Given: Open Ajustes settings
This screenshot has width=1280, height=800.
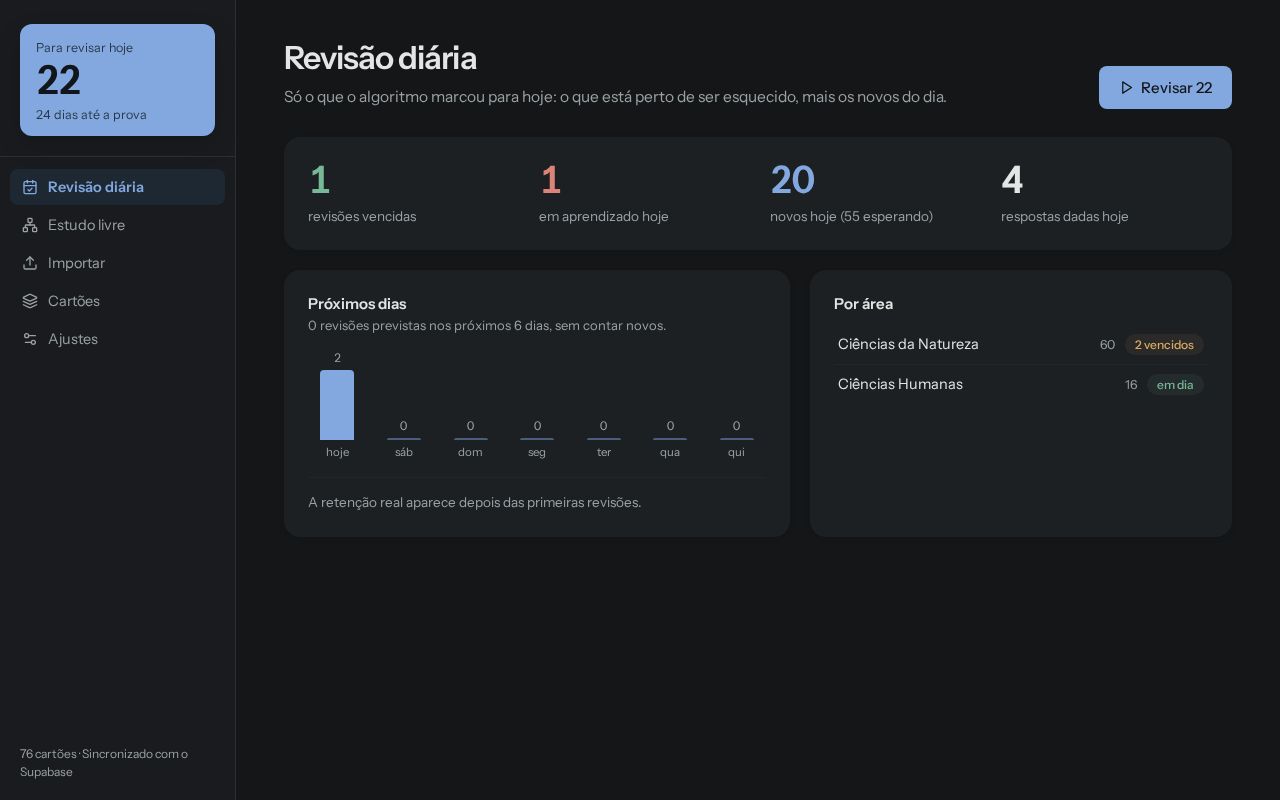Looking at the screenshot, I should (x=117, y=339).
